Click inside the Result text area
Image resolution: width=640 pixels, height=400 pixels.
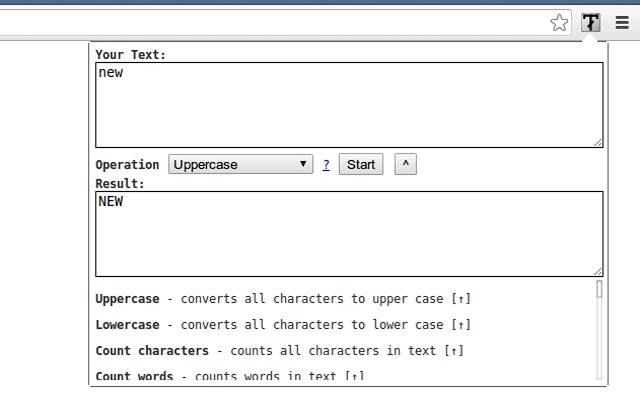point(349,234)
